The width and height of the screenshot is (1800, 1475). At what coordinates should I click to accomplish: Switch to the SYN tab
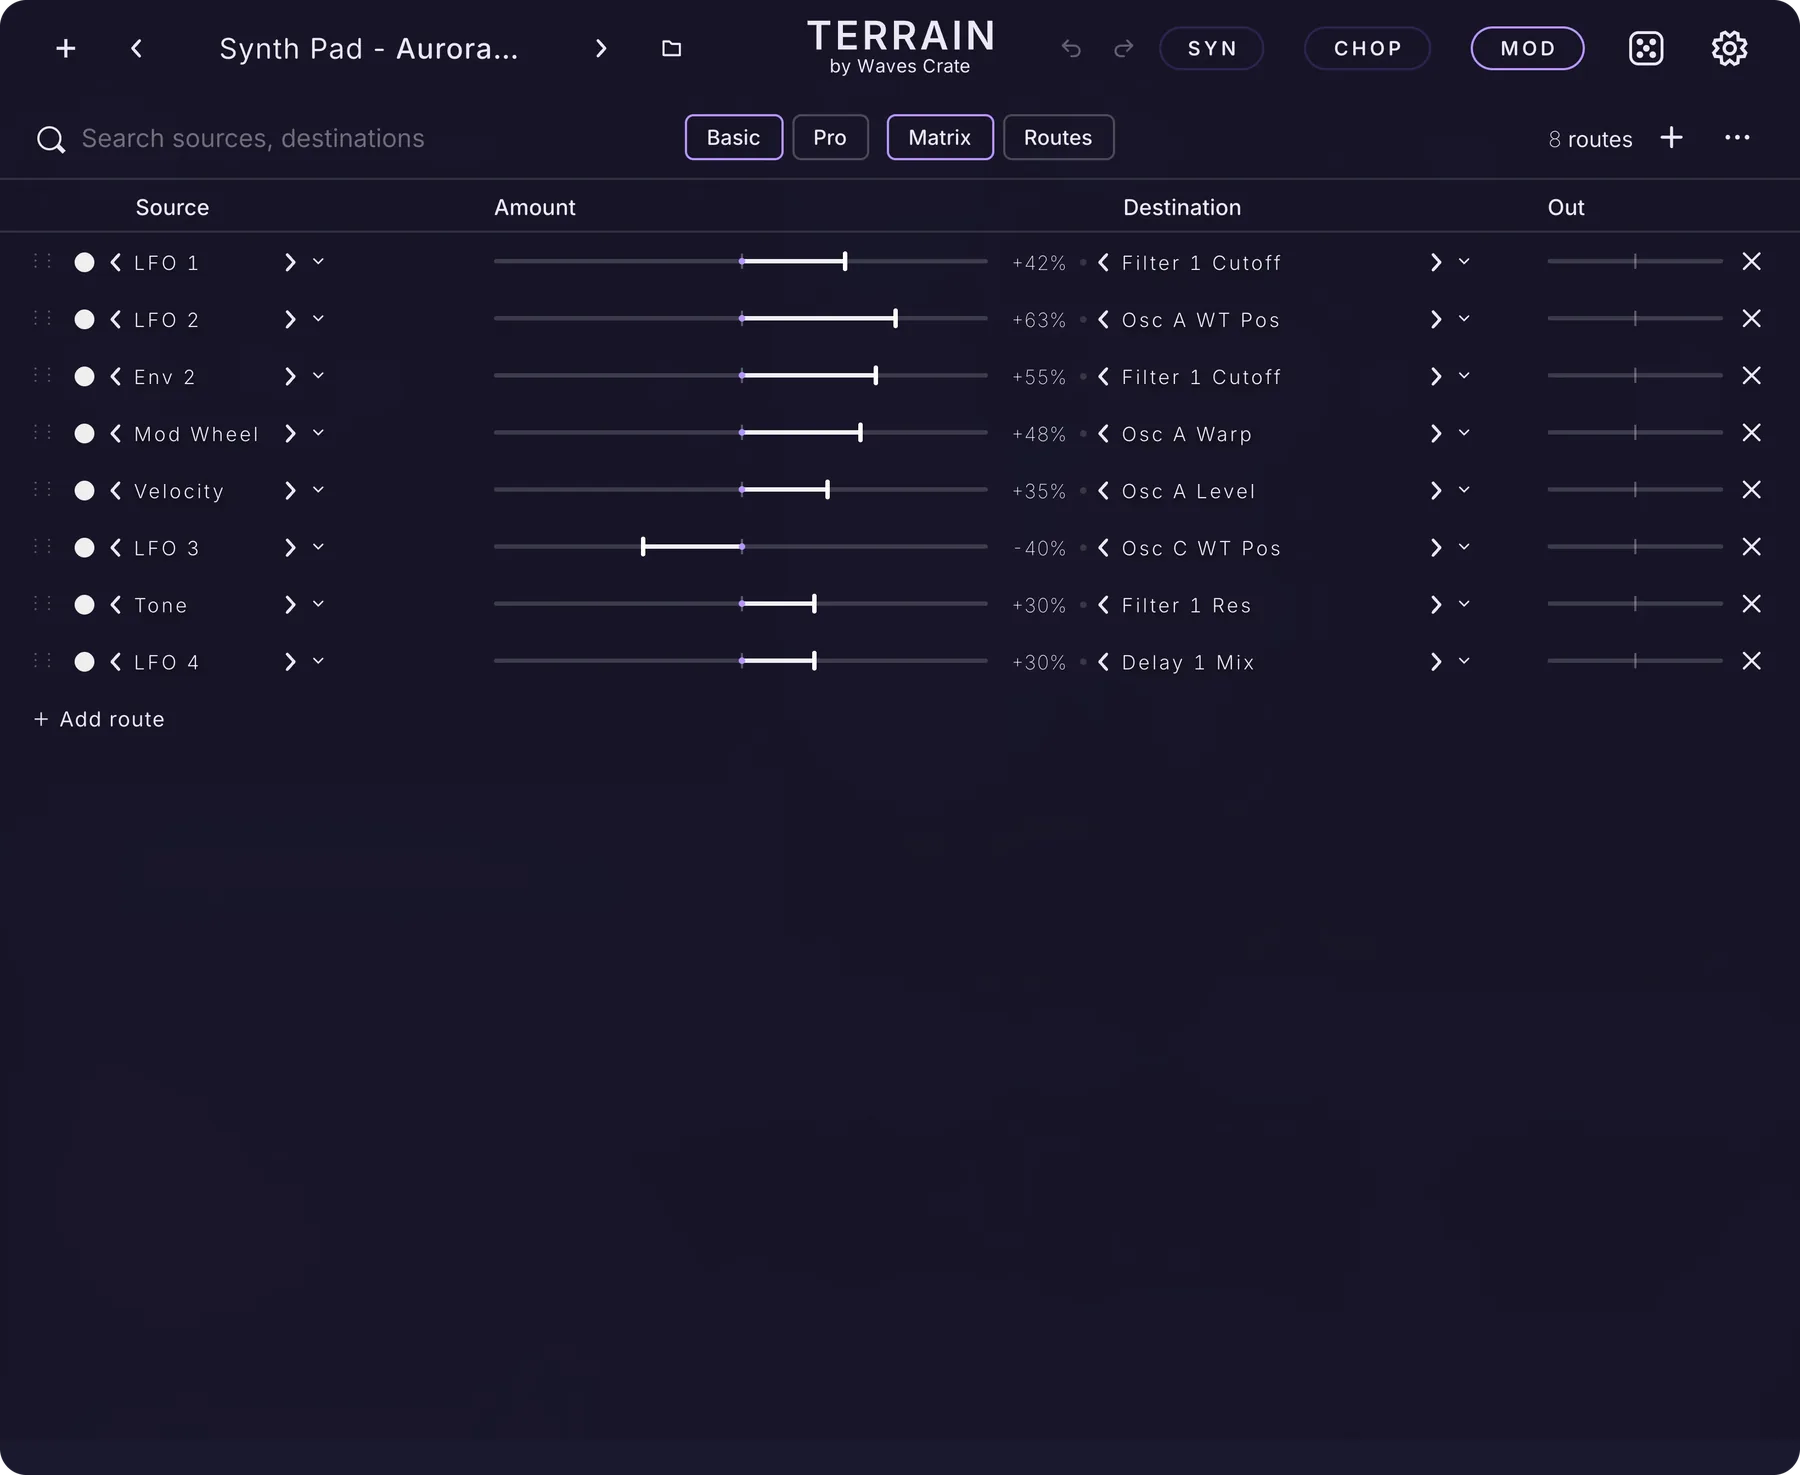[x=1211, y=48]
